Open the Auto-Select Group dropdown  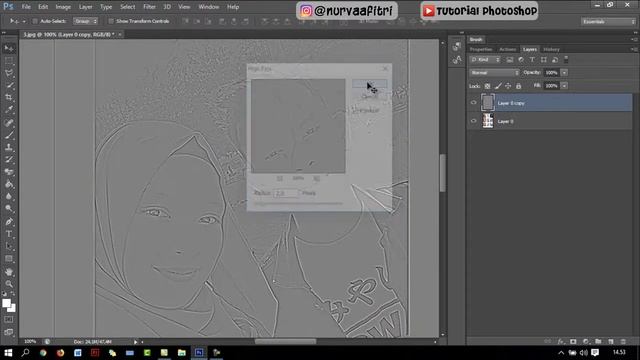(x=86, y=21)
